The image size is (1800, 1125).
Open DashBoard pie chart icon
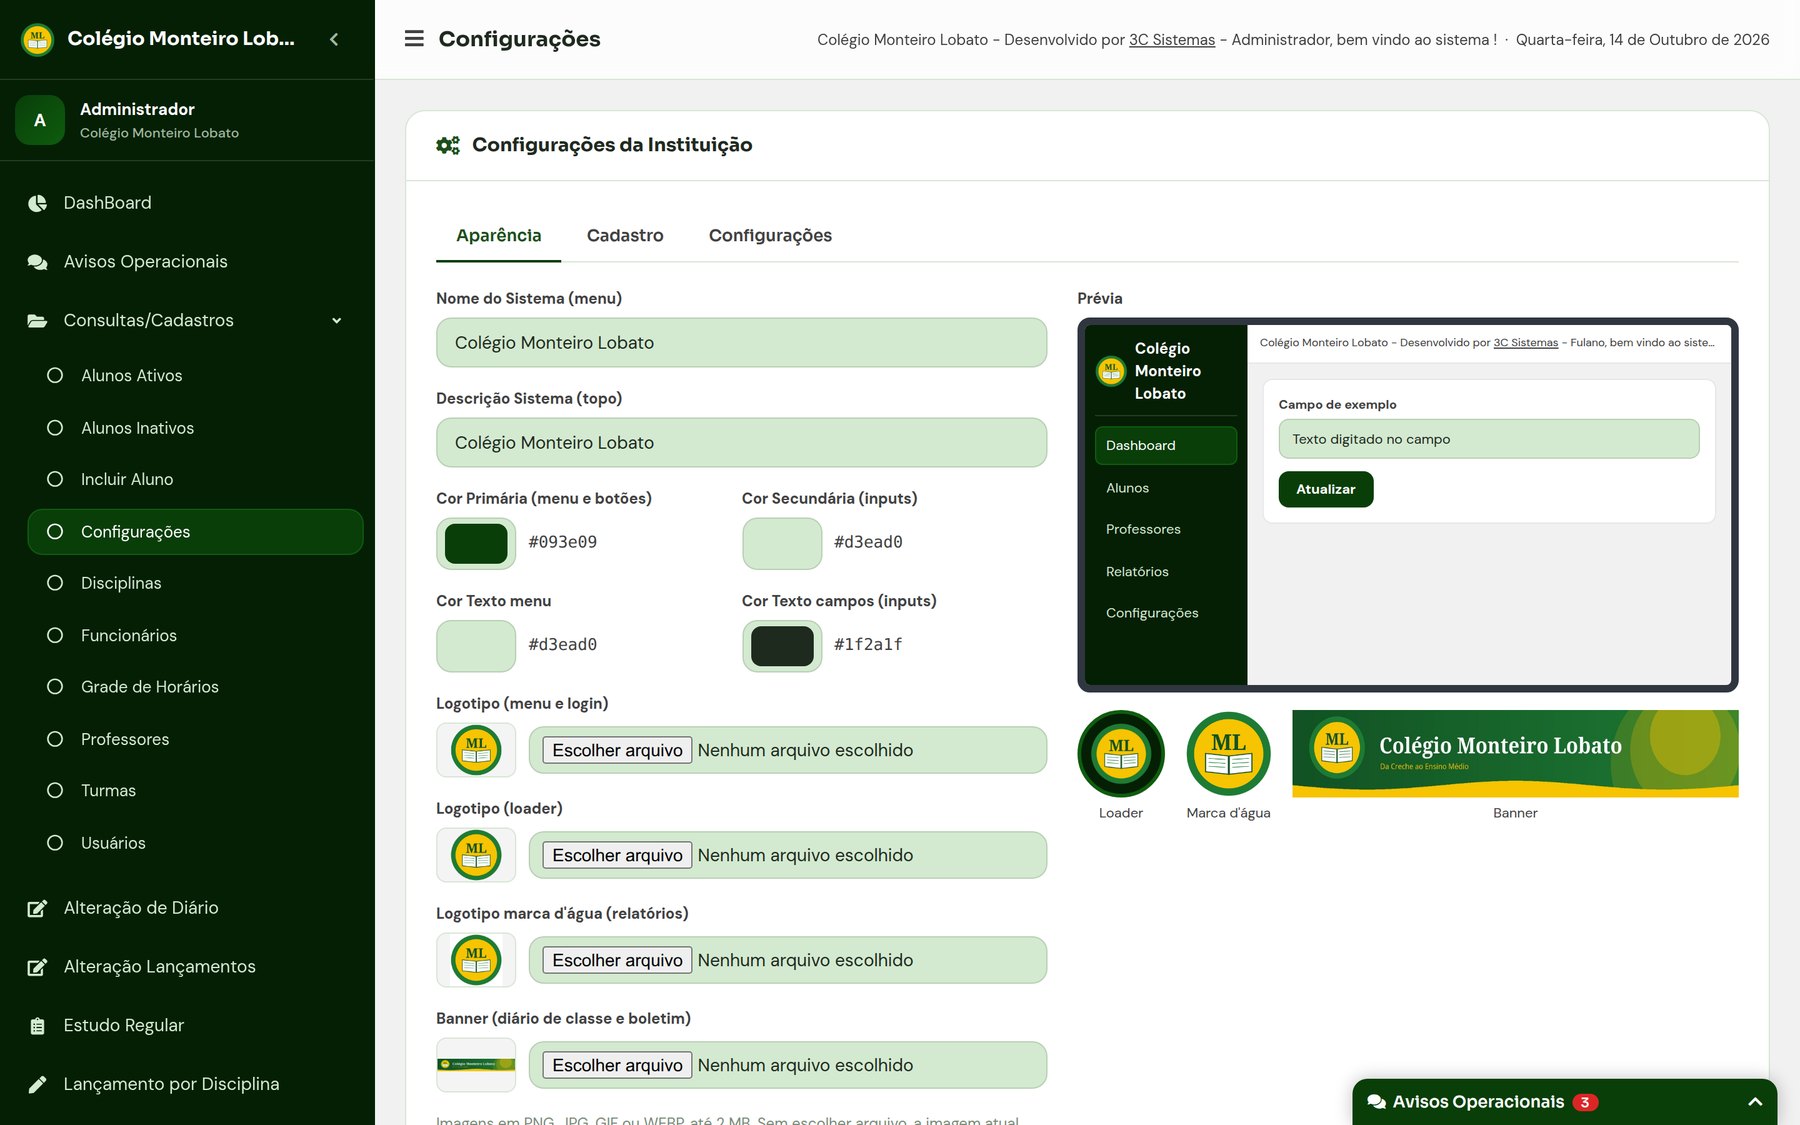pos(37,203)
